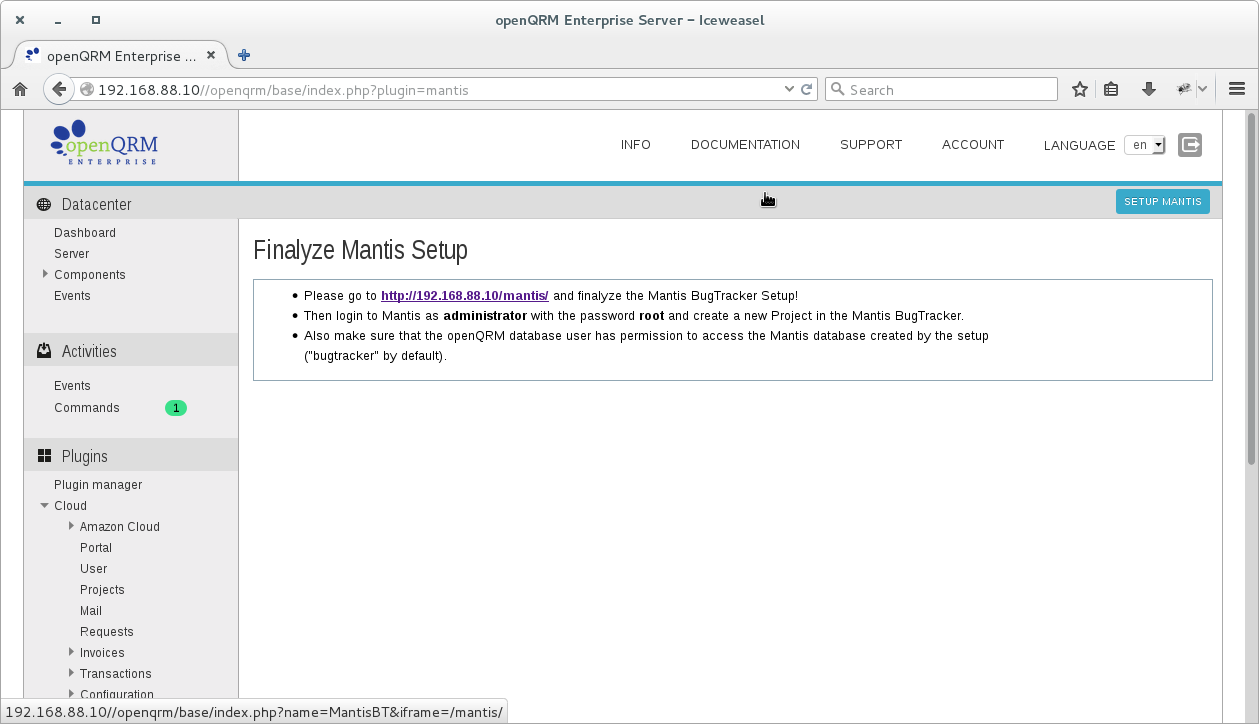The width and height of the screenshot is (1259, 724).
Task: Expand the Amazon Cloud node
Action: pyautogui.click(x=71, y=526)
